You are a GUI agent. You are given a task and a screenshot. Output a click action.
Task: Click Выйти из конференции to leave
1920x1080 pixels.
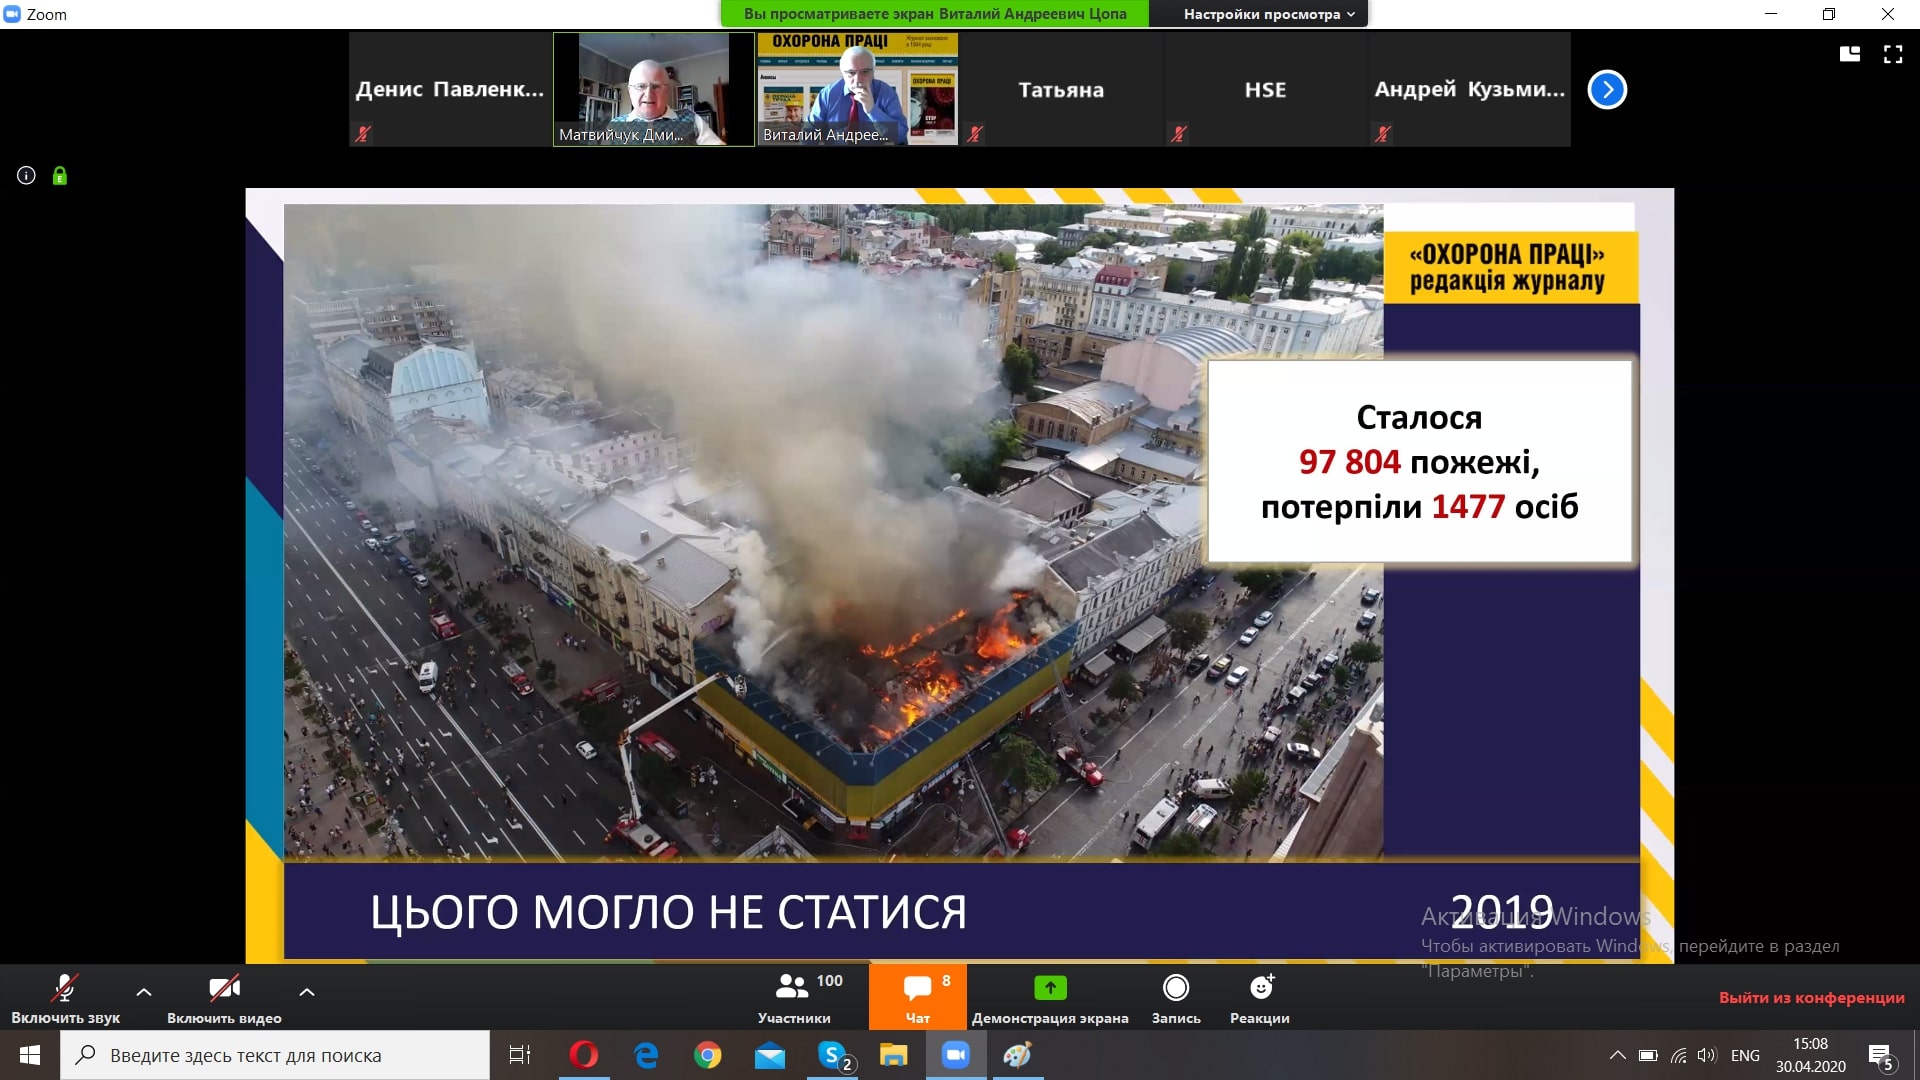pyautogui.click(x=1812, y=997)
